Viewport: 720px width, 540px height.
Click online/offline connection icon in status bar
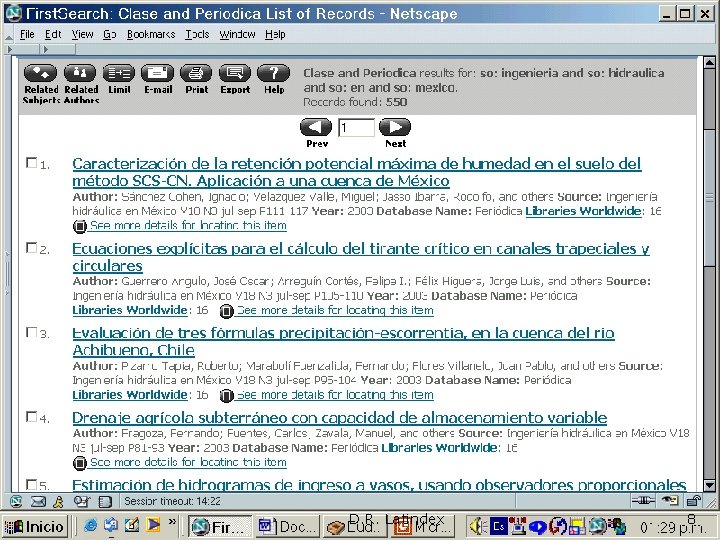[x=643, y=501]
